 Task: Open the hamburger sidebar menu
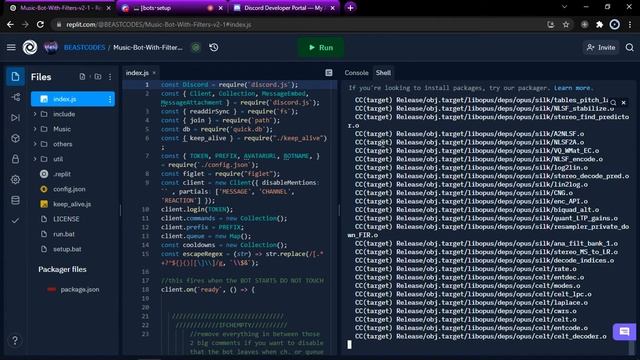click(x=11, y=47)
